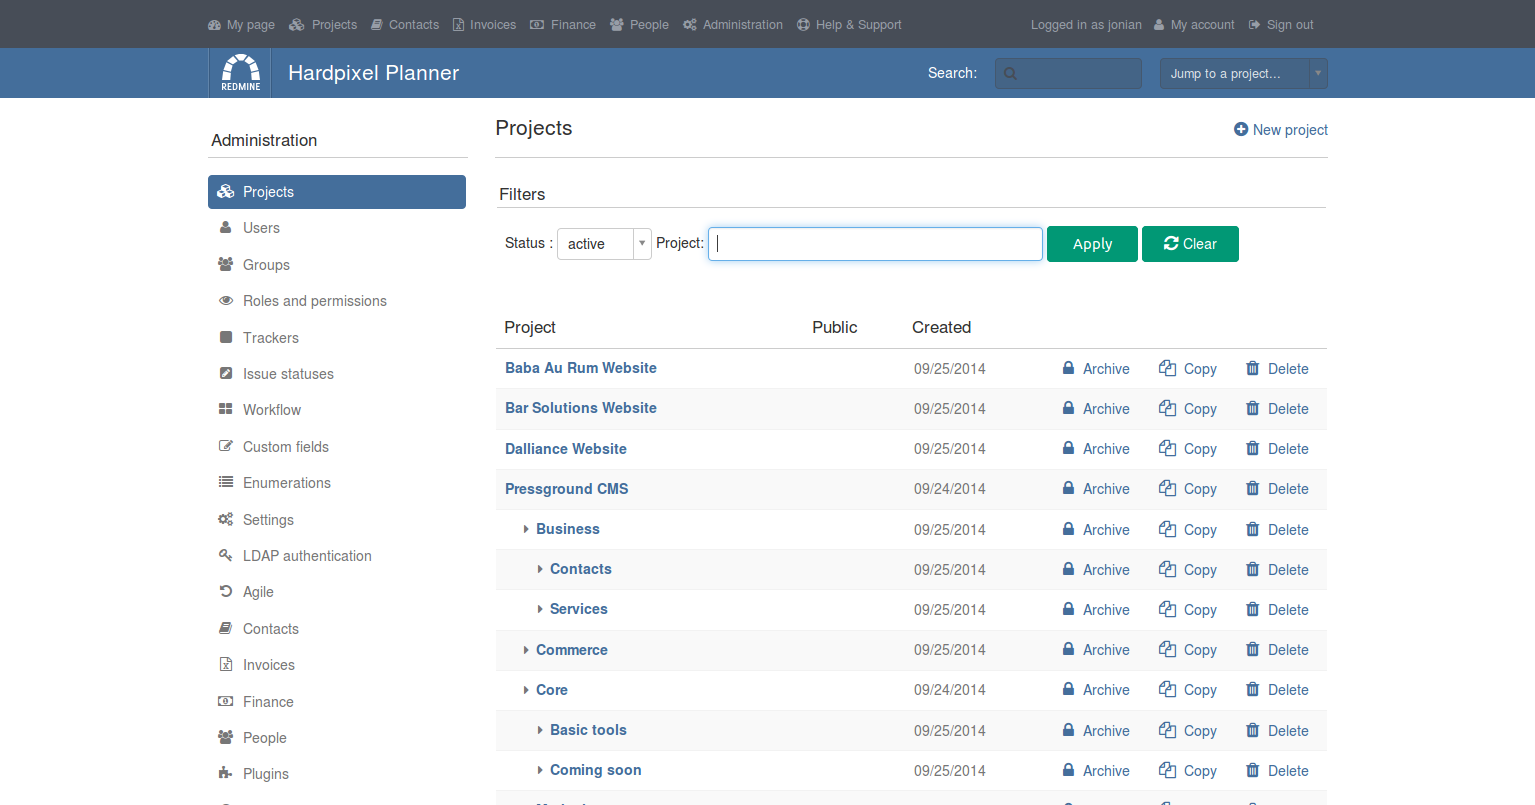Image resolution: width=1535 pixels, height=805 pixels.
Task: Click the copy icon for Dalliance Website
Action: [x=1168, y=448]
